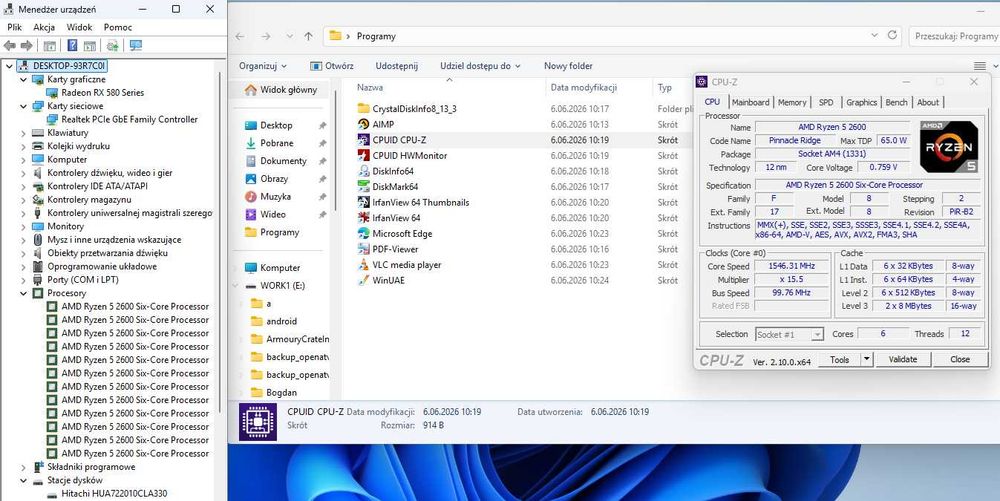The width and height of the screenshot is (1000, 501).
Task: Click the Radeon RX 580 Series device icon
Action: coord(52,93)
